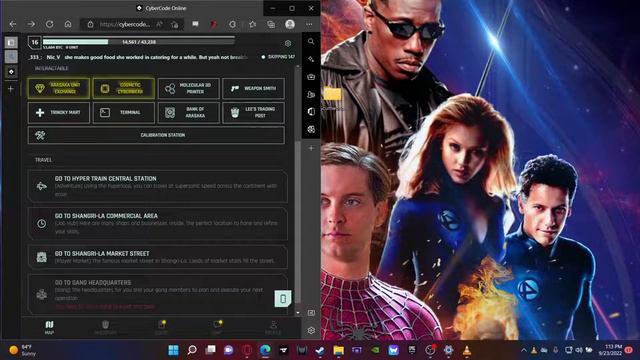Open the Windows Start menu

173,350
